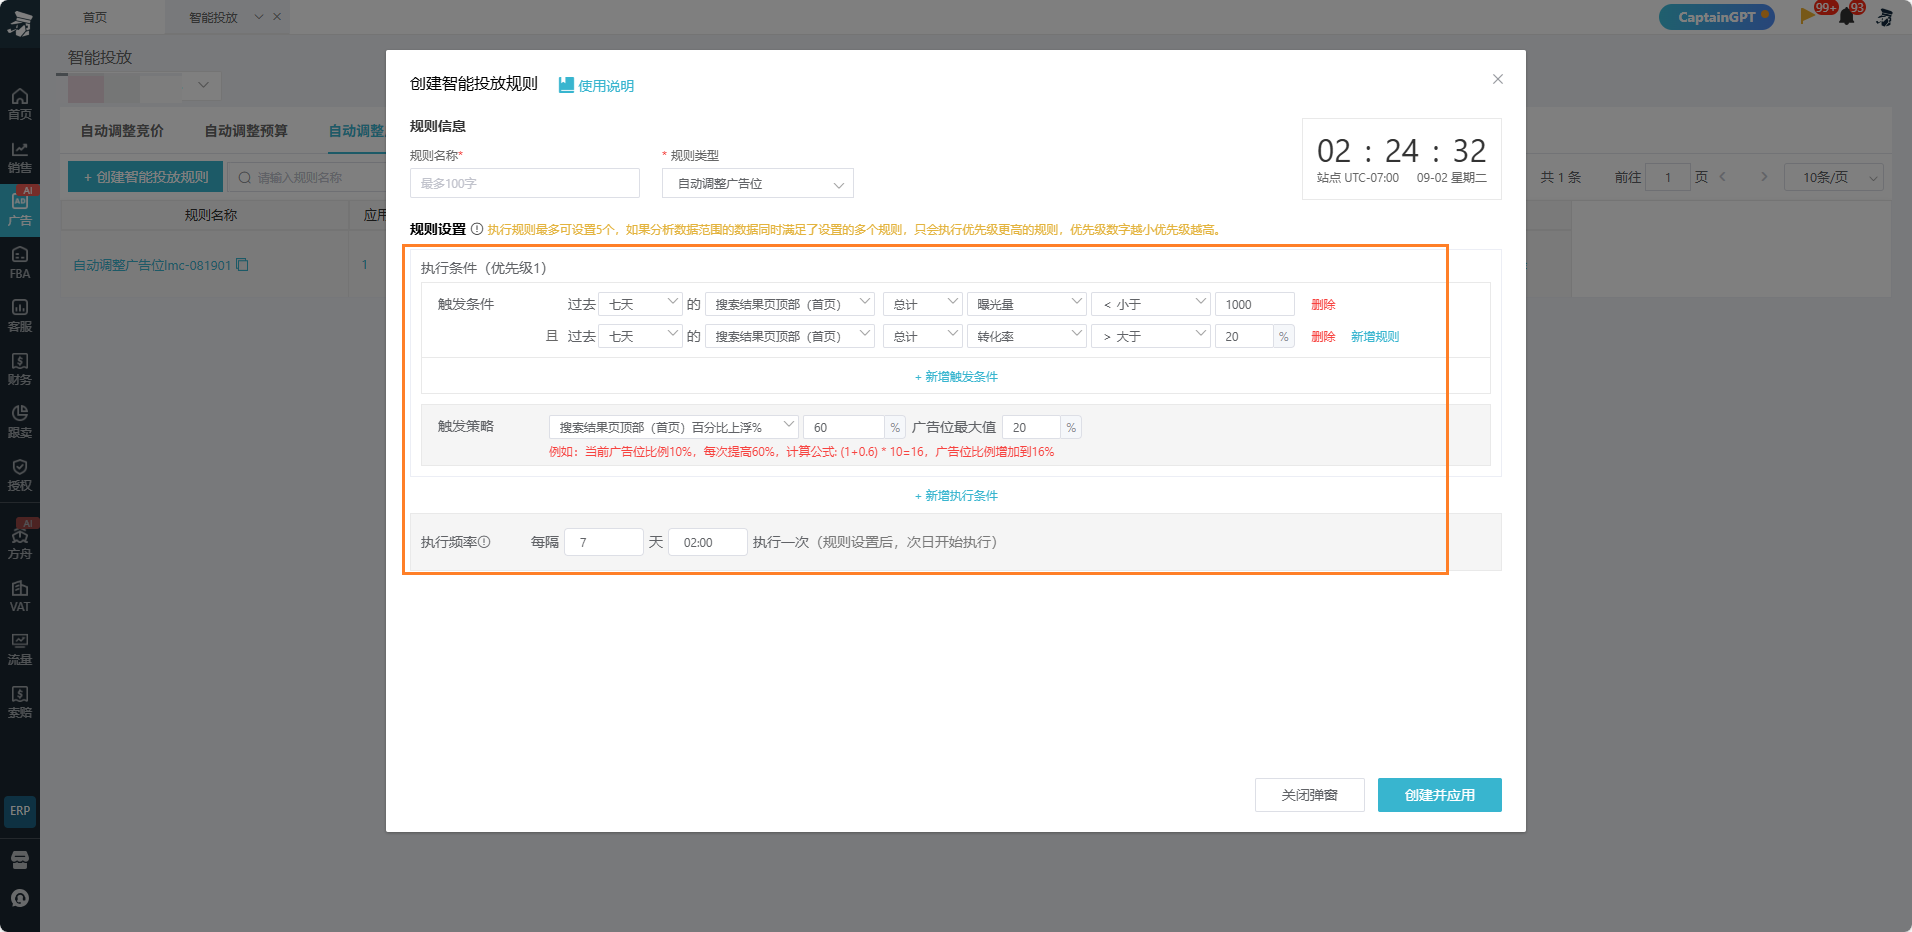Click the info icon beside 规则设置
Image resolution: width=1912 pixels, height=932 pixels.
click(x=477, y=229)
